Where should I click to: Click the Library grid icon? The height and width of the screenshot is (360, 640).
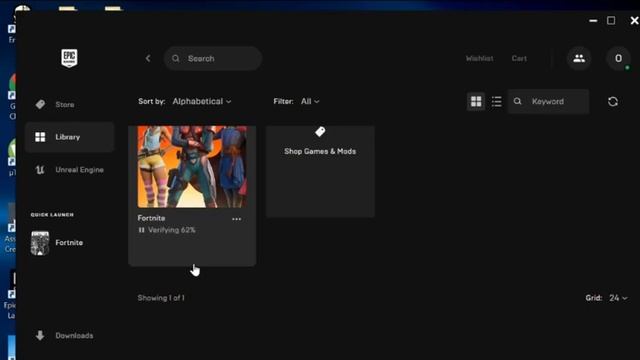coord(40,137)
